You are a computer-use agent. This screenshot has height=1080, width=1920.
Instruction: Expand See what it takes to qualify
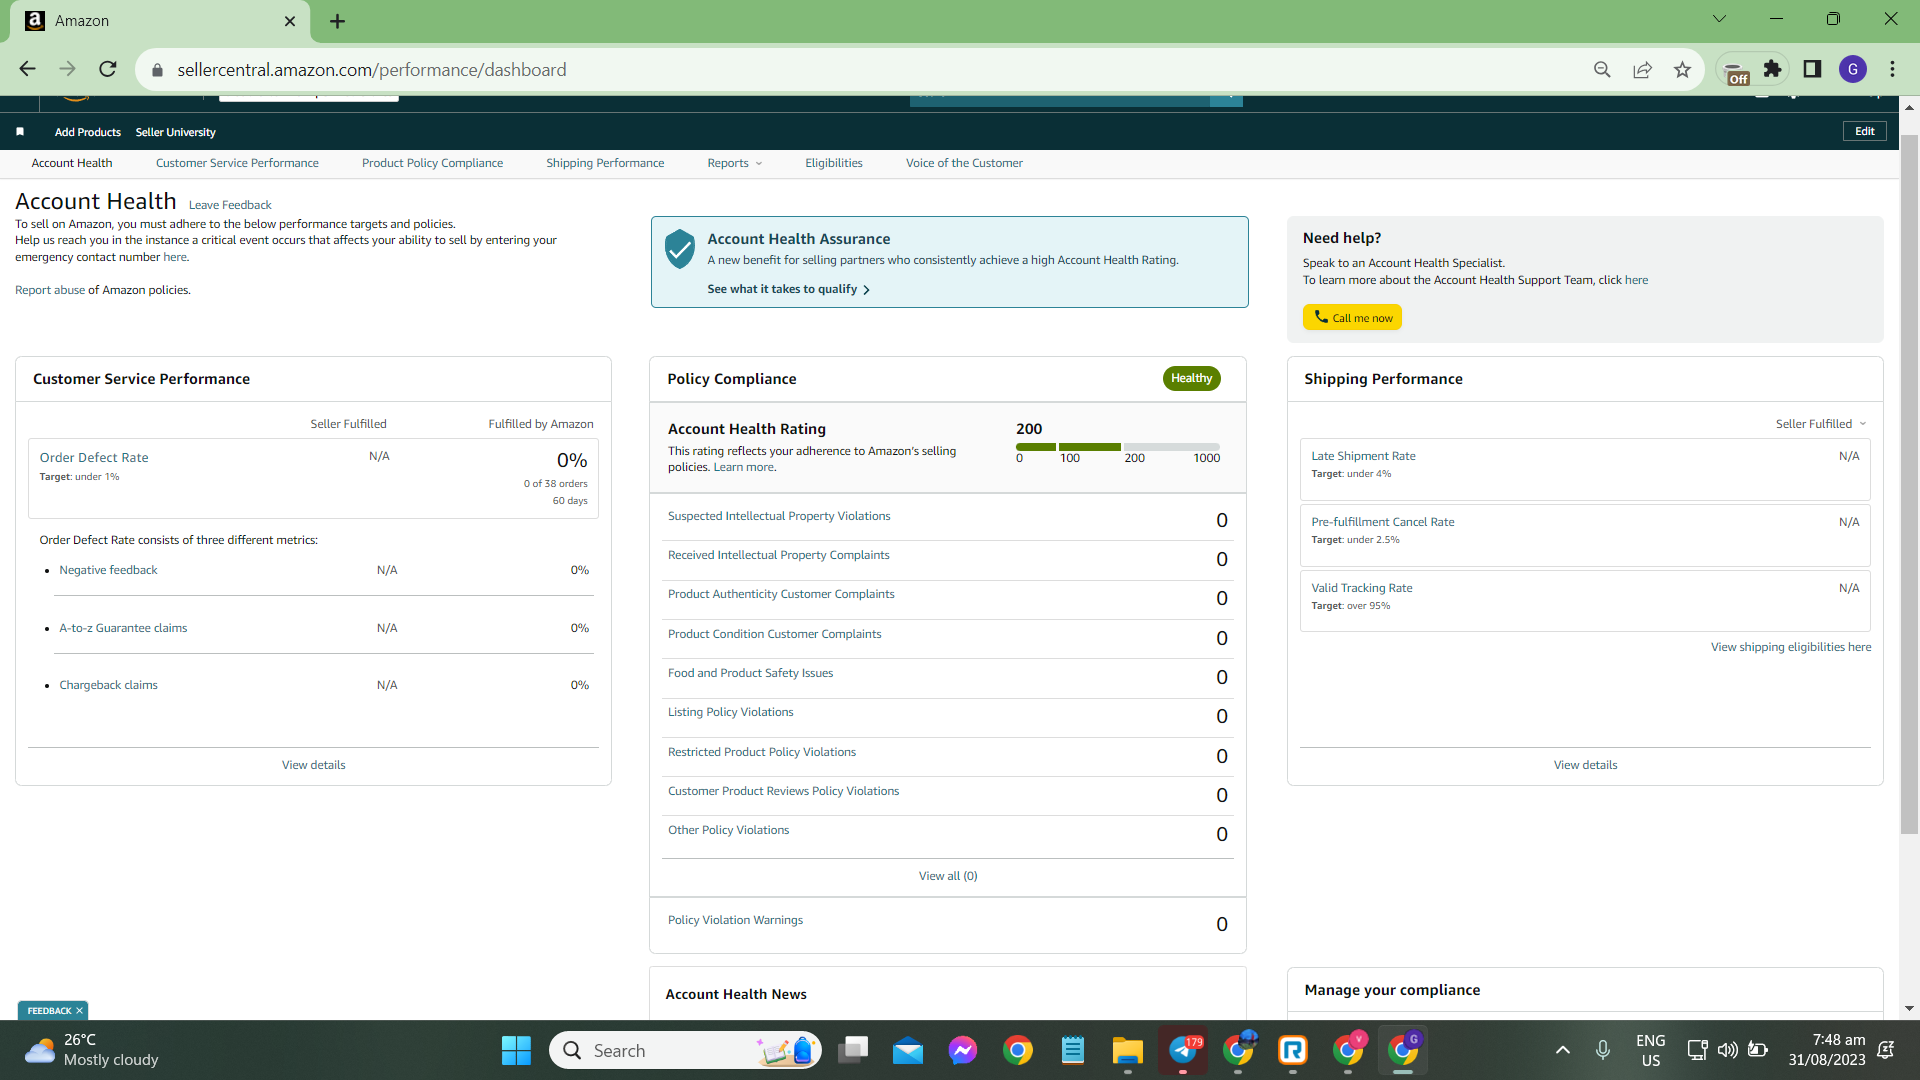788,289
